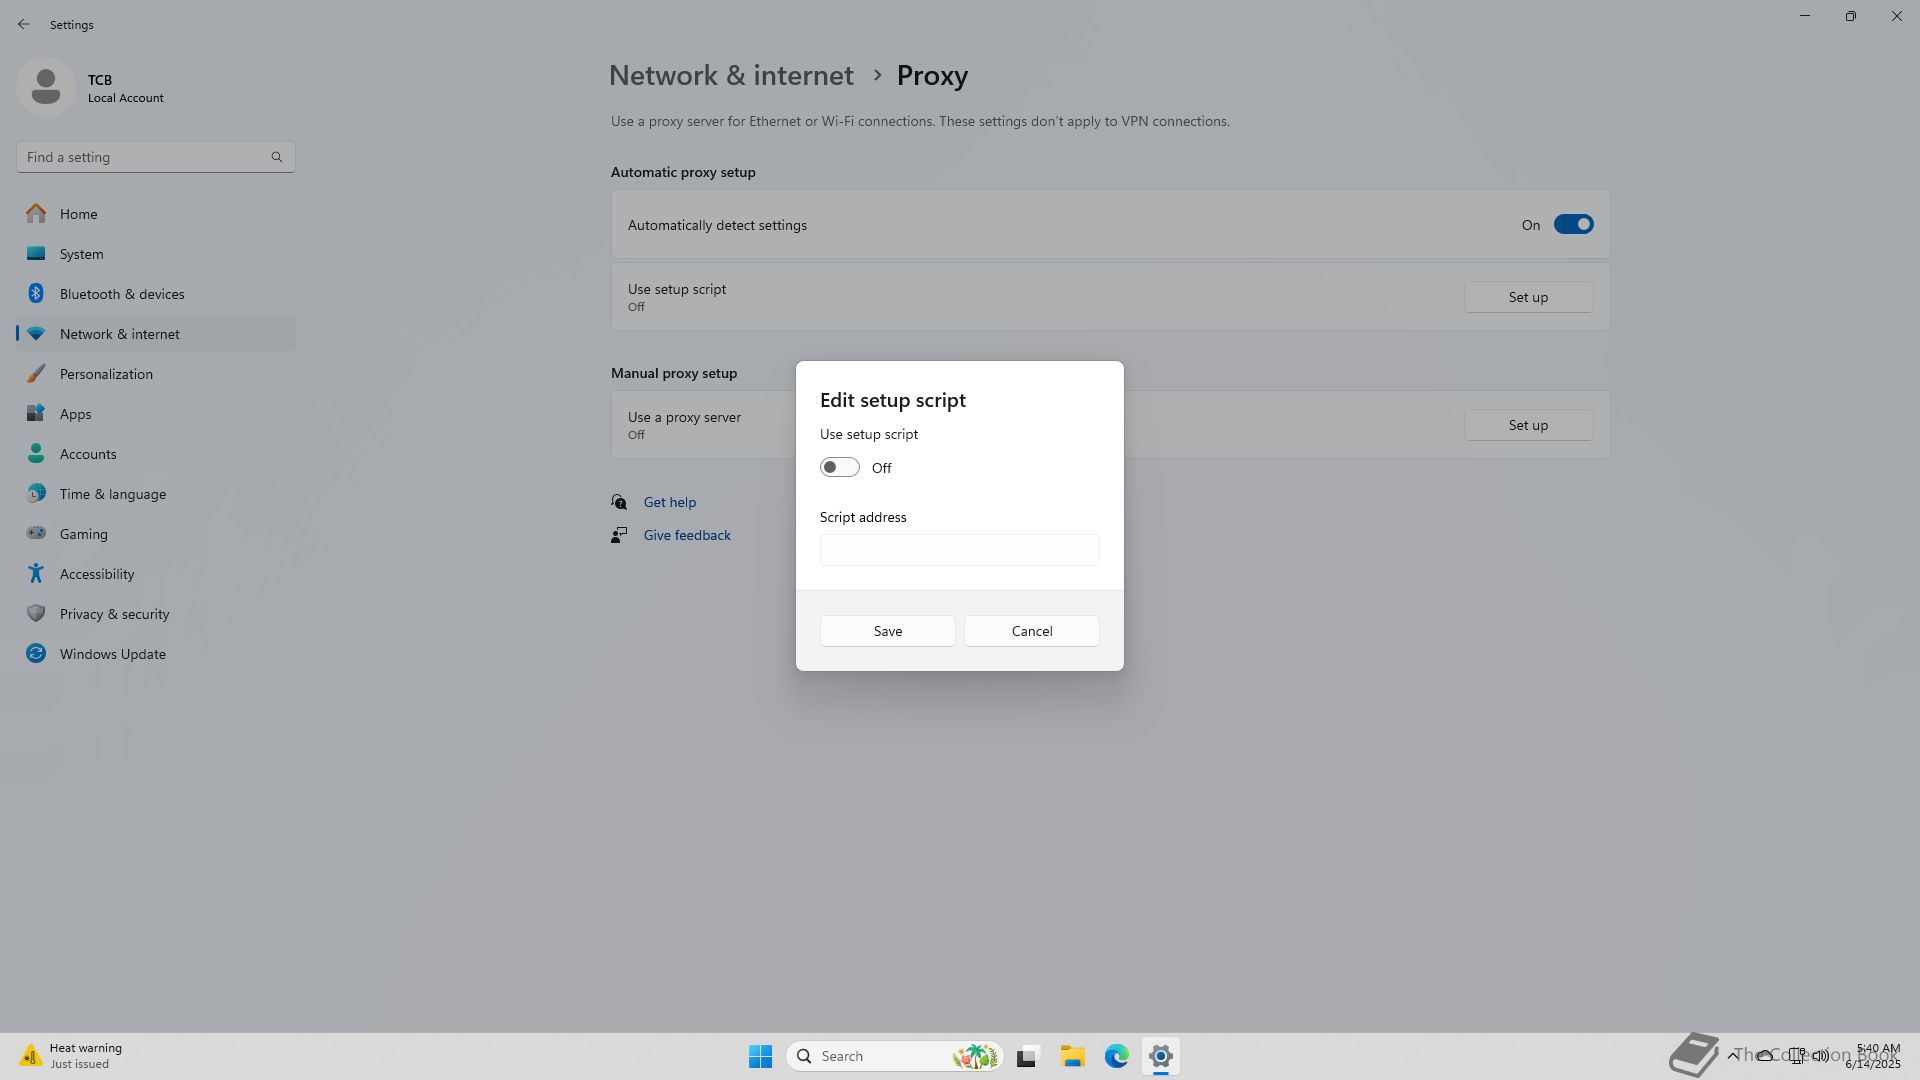1920x1080 pixels.
Task: Cancel the Edit setup script dialog
Action: coord(1031,631)
